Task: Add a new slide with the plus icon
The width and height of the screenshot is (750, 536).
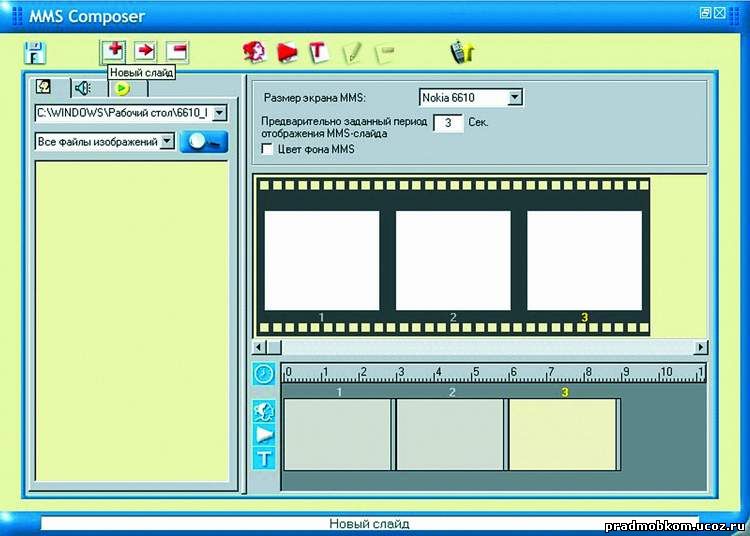Action: pos(113,52)
